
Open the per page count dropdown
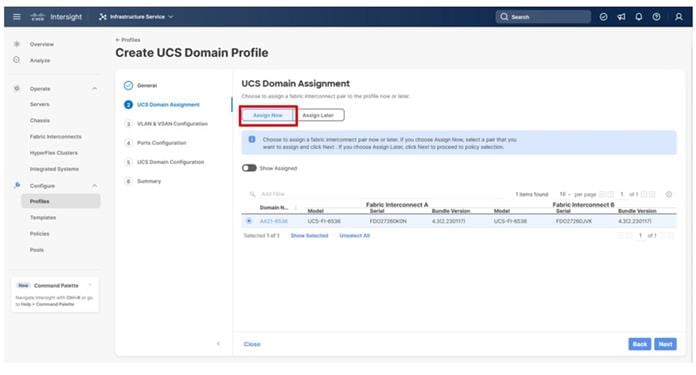pyautogui.click(x=566, y=194)
